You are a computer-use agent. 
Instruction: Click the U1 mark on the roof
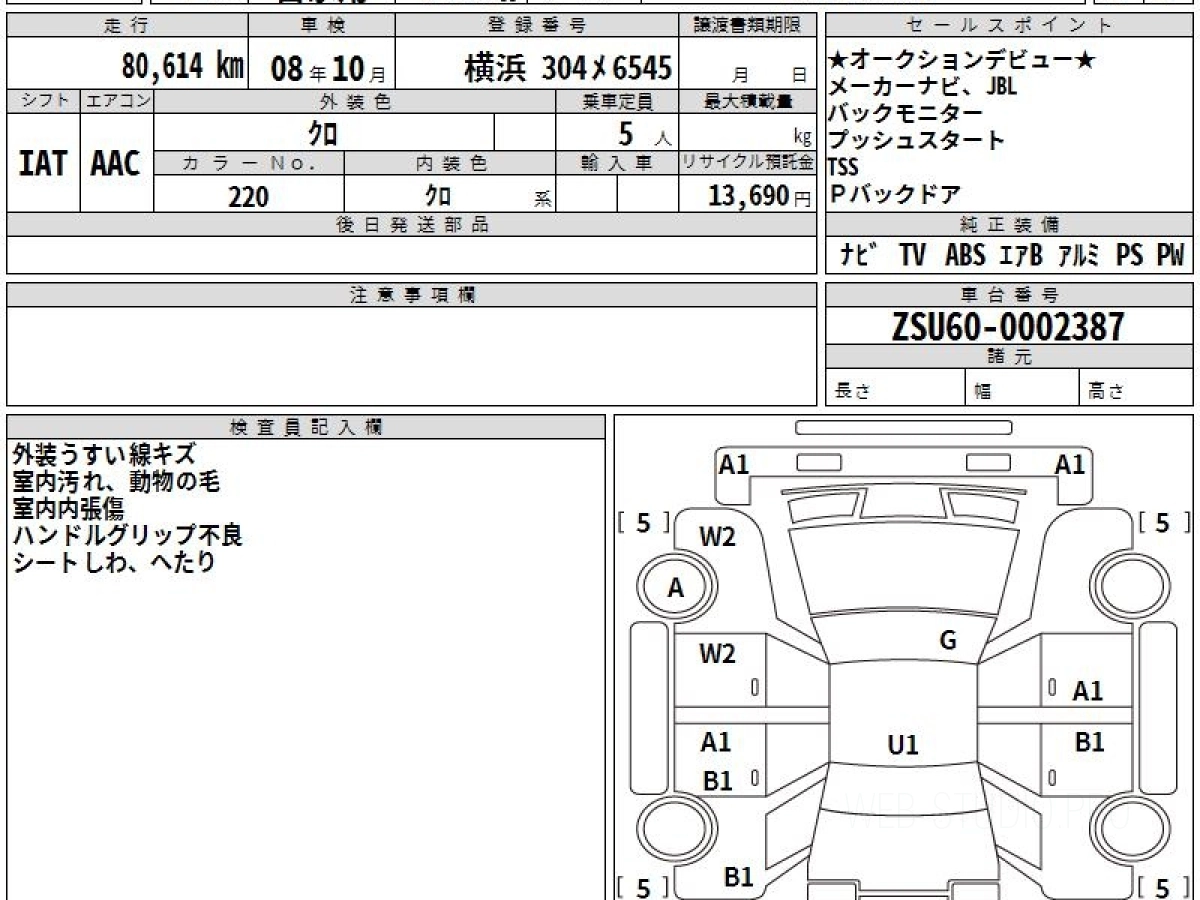(903, 745)
